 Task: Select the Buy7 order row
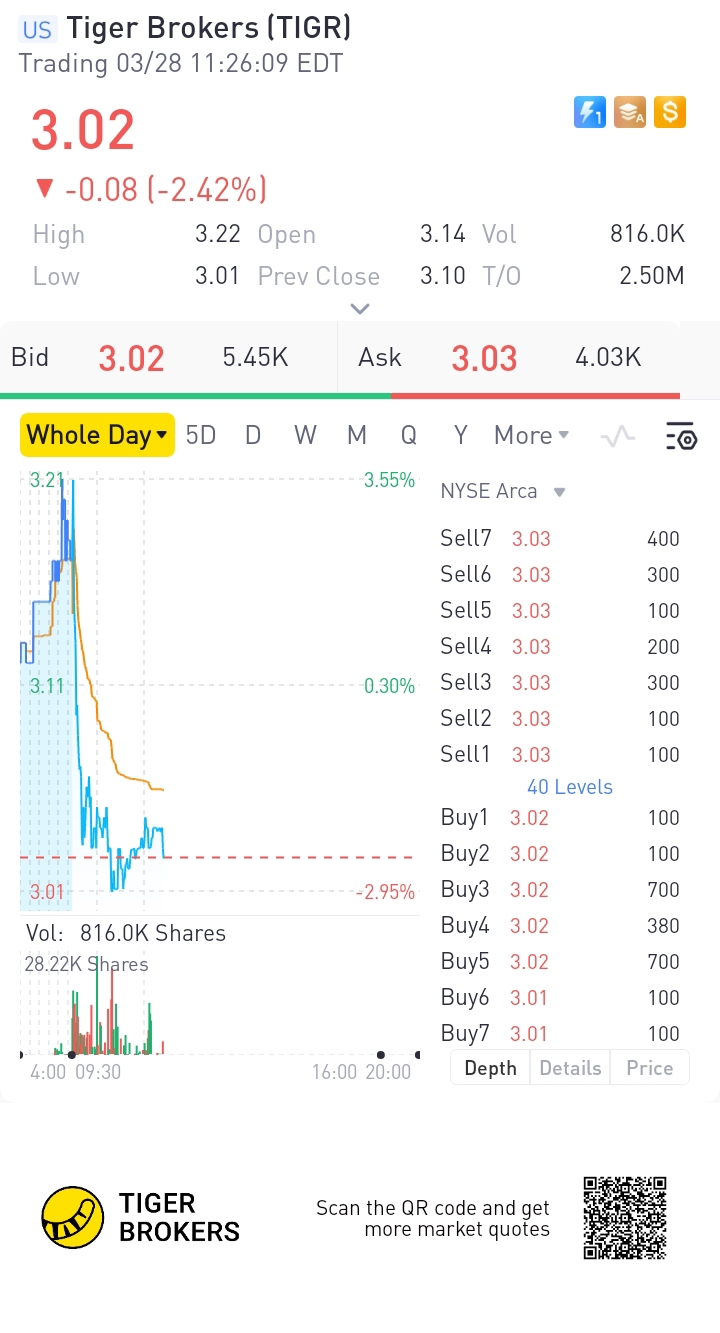560,1034
